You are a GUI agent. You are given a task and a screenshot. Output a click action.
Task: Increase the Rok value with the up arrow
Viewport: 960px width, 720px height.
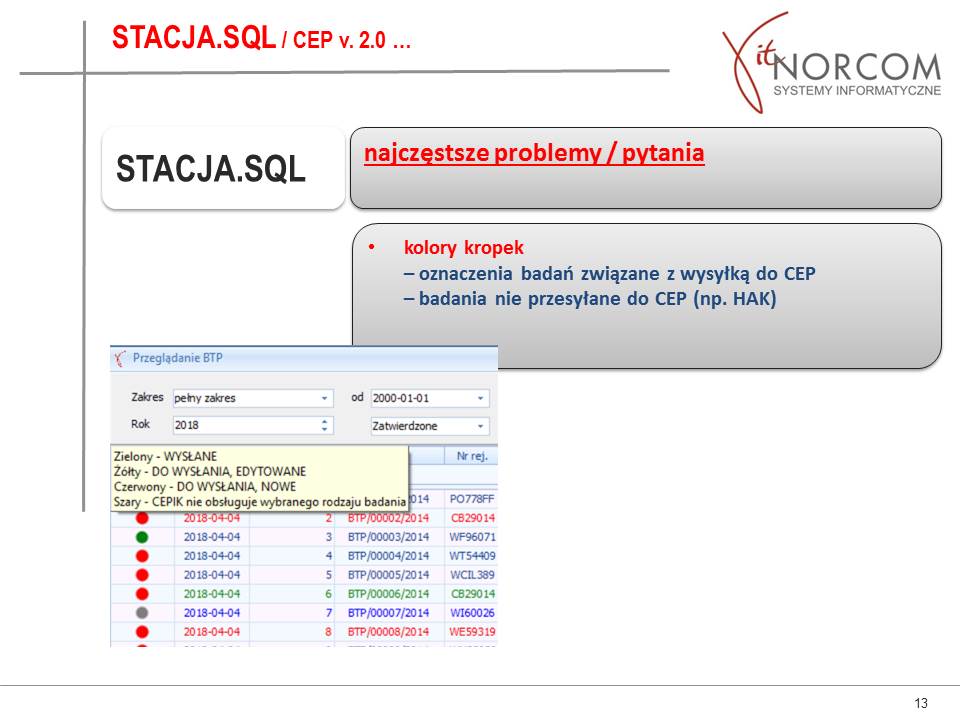click(324, 421)
